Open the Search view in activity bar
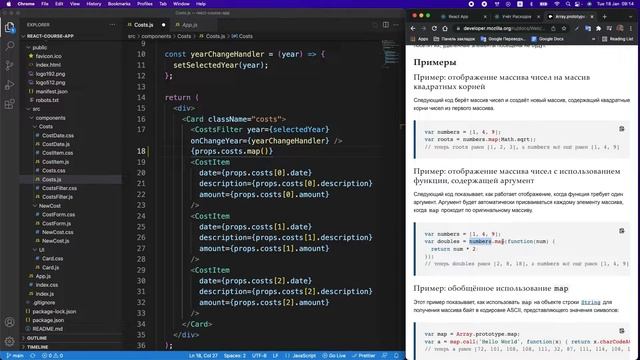 tap(9, 46)
